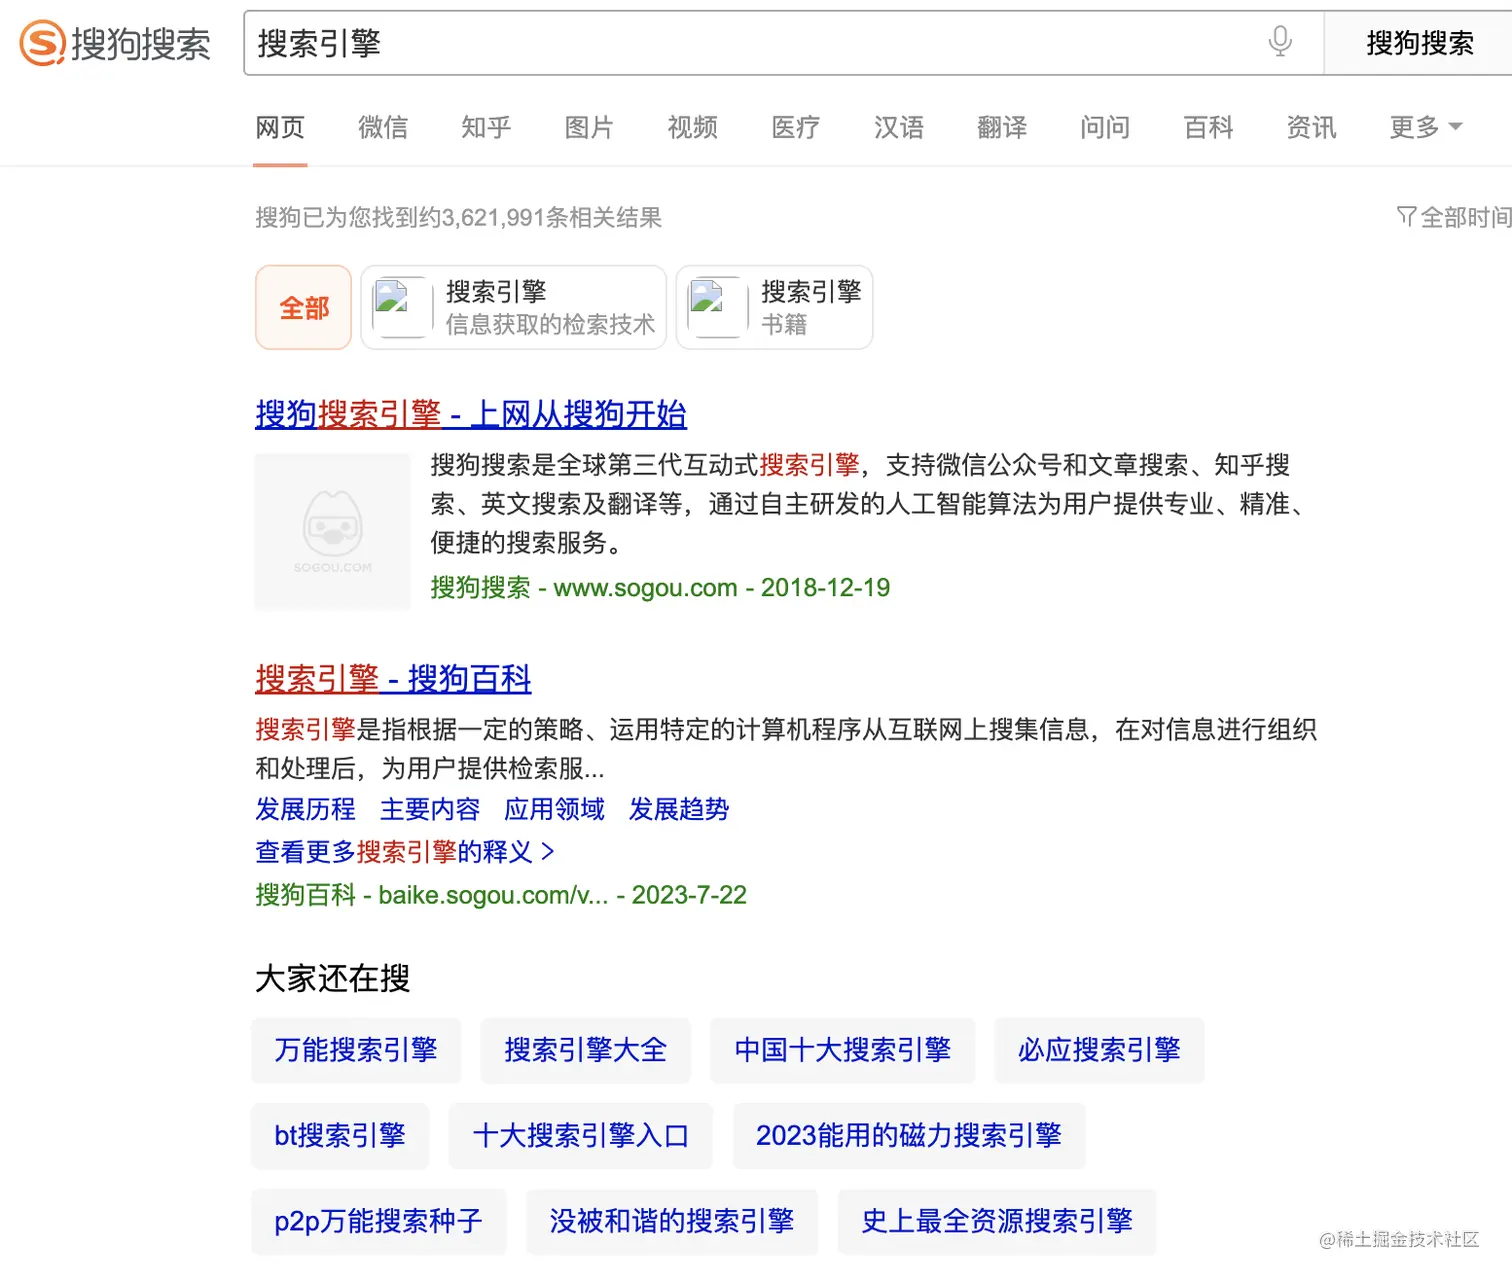Select the 全部 filter chip
Screen dimensions: 1512x1282
coord(304,307)
